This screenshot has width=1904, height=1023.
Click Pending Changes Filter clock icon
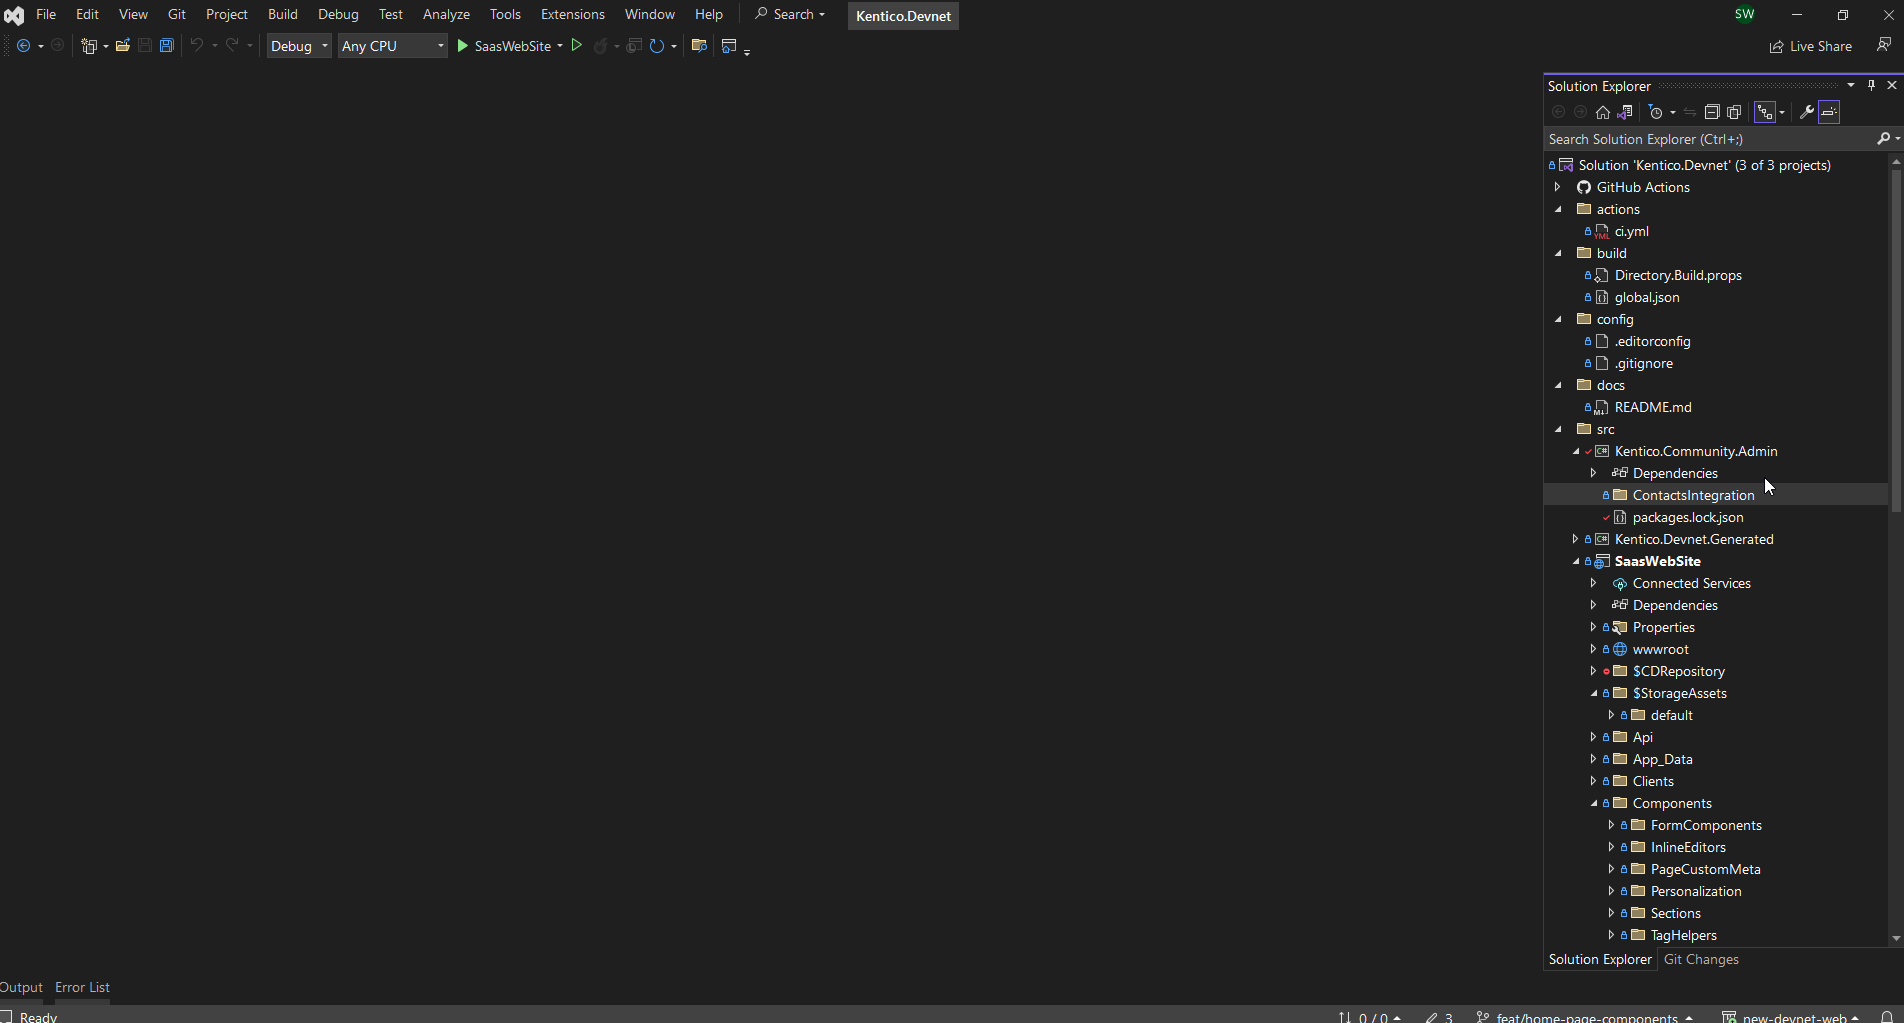[x=1656, y=112]
